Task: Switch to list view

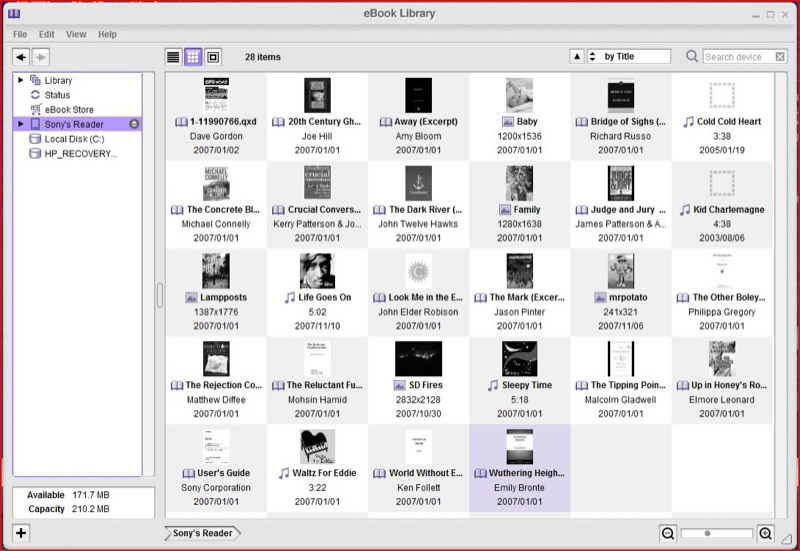Action: pos(173,57)
